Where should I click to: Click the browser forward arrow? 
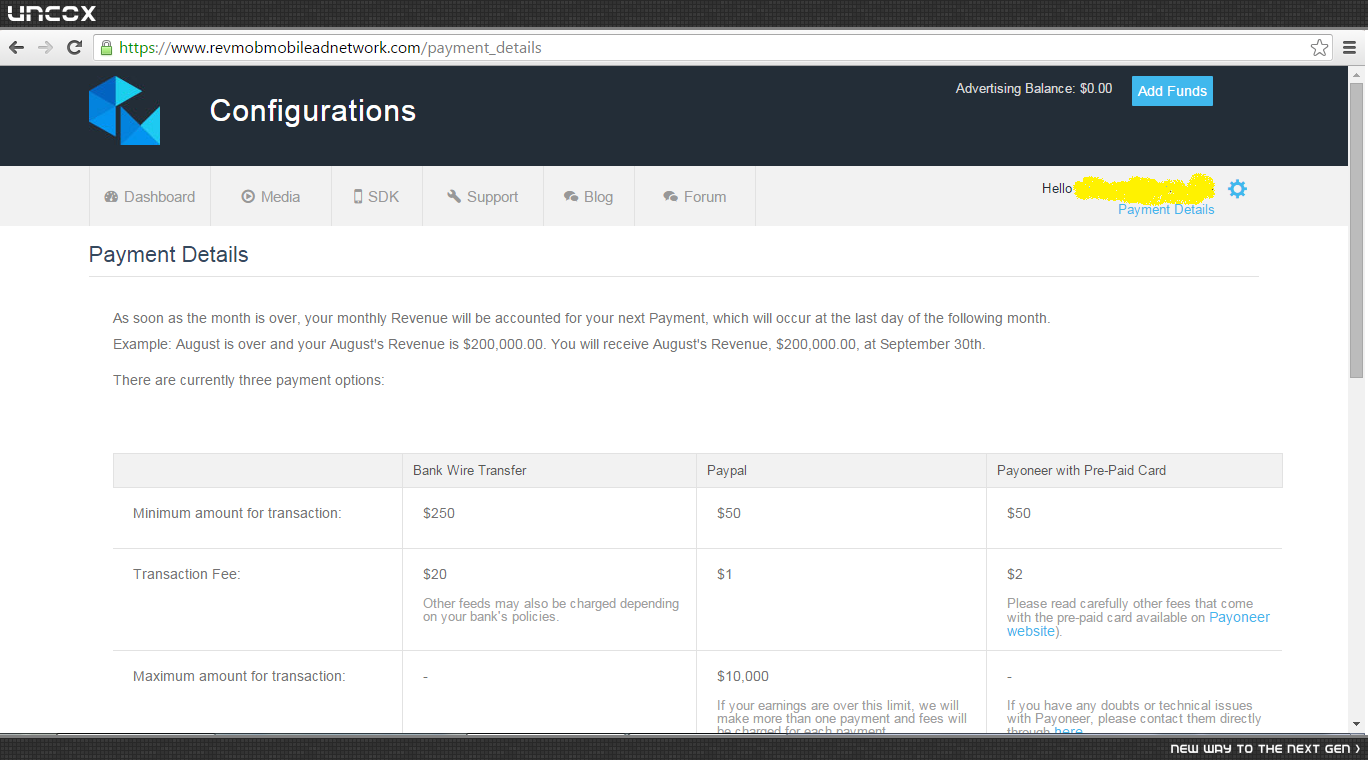pos(45,48)
